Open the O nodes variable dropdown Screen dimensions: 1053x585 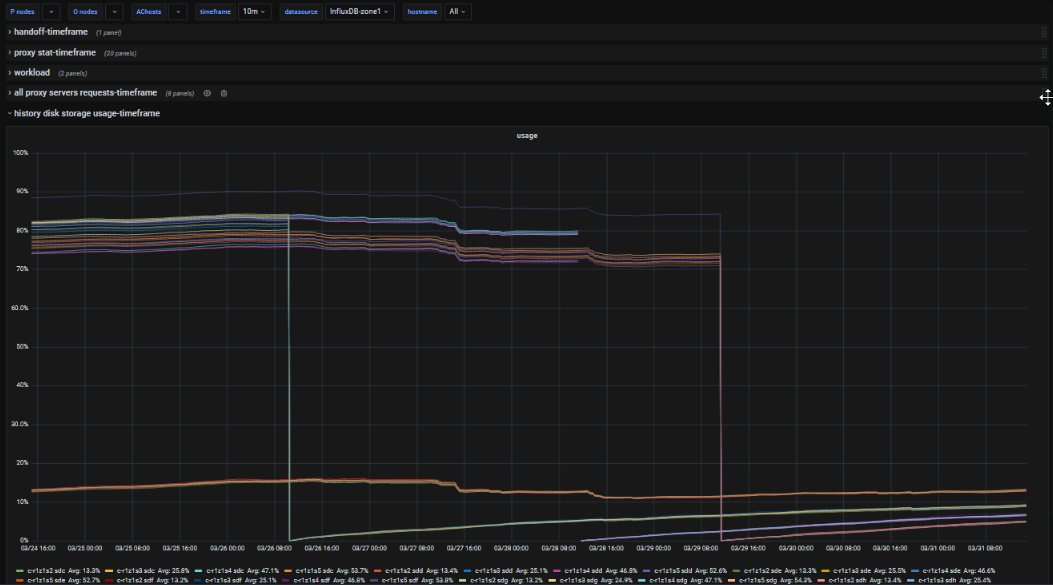click(x=114, y=12)
